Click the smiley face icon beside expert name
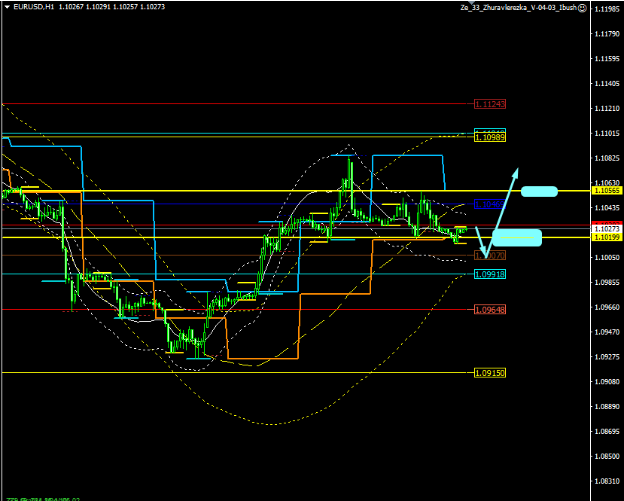This screenshot has width=624, height=501. tap(582, 7)
